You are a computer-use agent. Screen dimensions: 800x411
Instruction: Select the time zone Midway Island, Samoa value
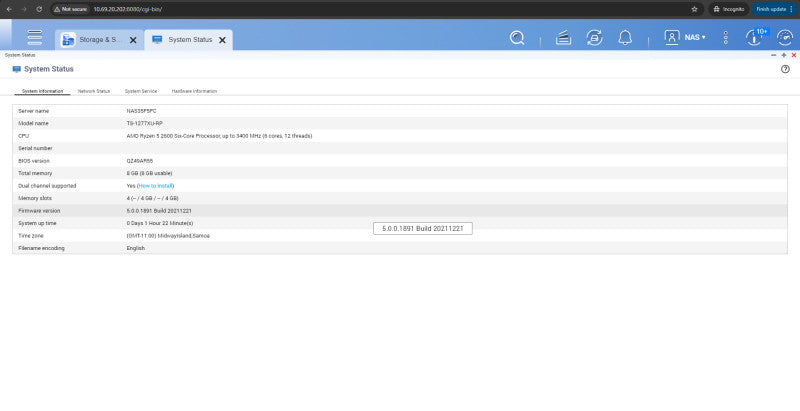click(168, 236)
